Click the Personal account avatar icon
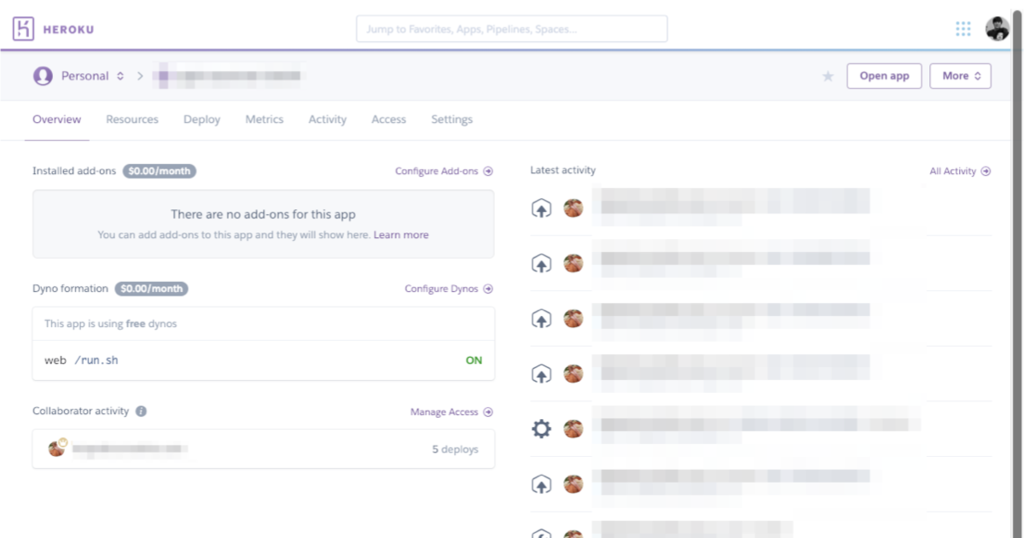Screen dimensions: 1024x538 coord(43,76)
